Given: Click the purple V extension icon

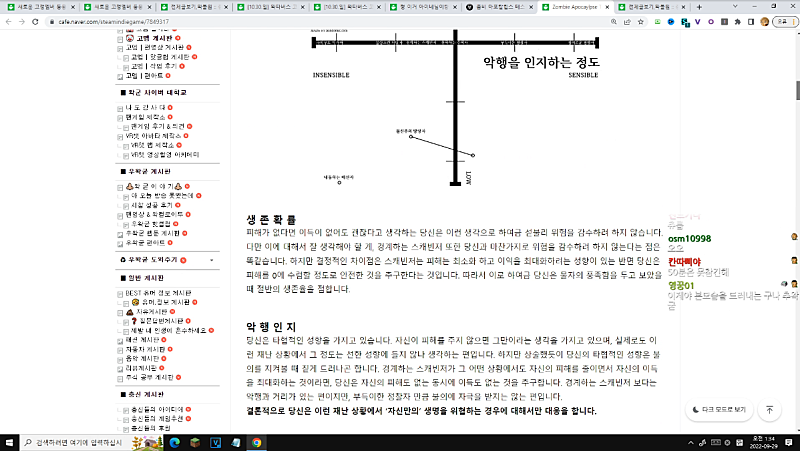Looking at the screenshot, I should click(697, 22).
